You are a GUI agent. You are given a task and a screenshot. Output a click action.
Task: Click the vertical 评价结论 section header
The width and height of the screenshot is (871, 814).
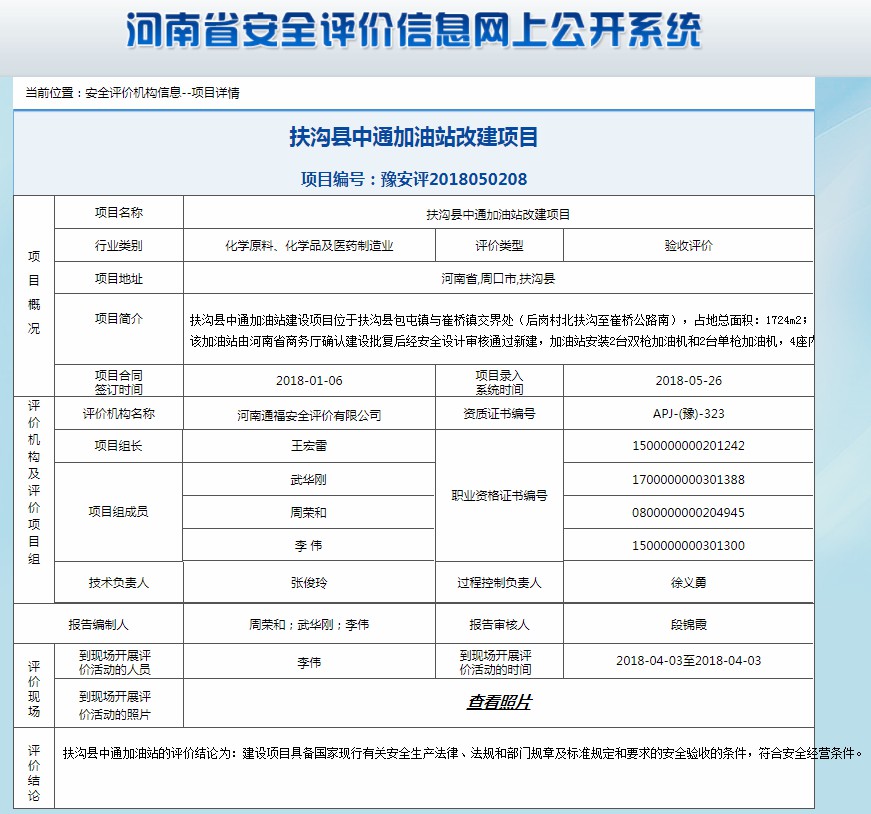[x=34, y=772]
